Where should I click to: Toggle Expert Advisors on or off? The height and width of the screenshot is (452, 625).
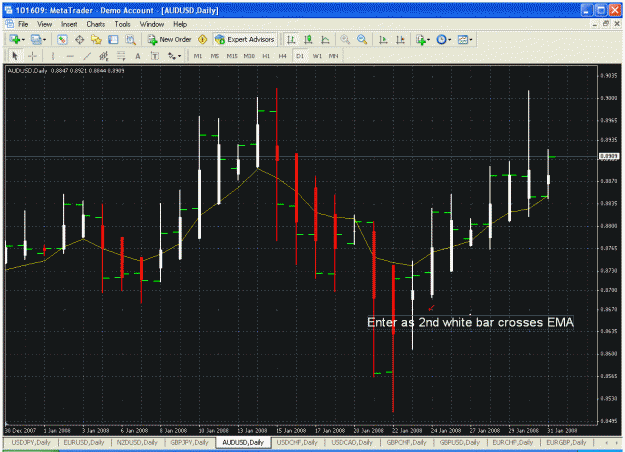point(245,39)
